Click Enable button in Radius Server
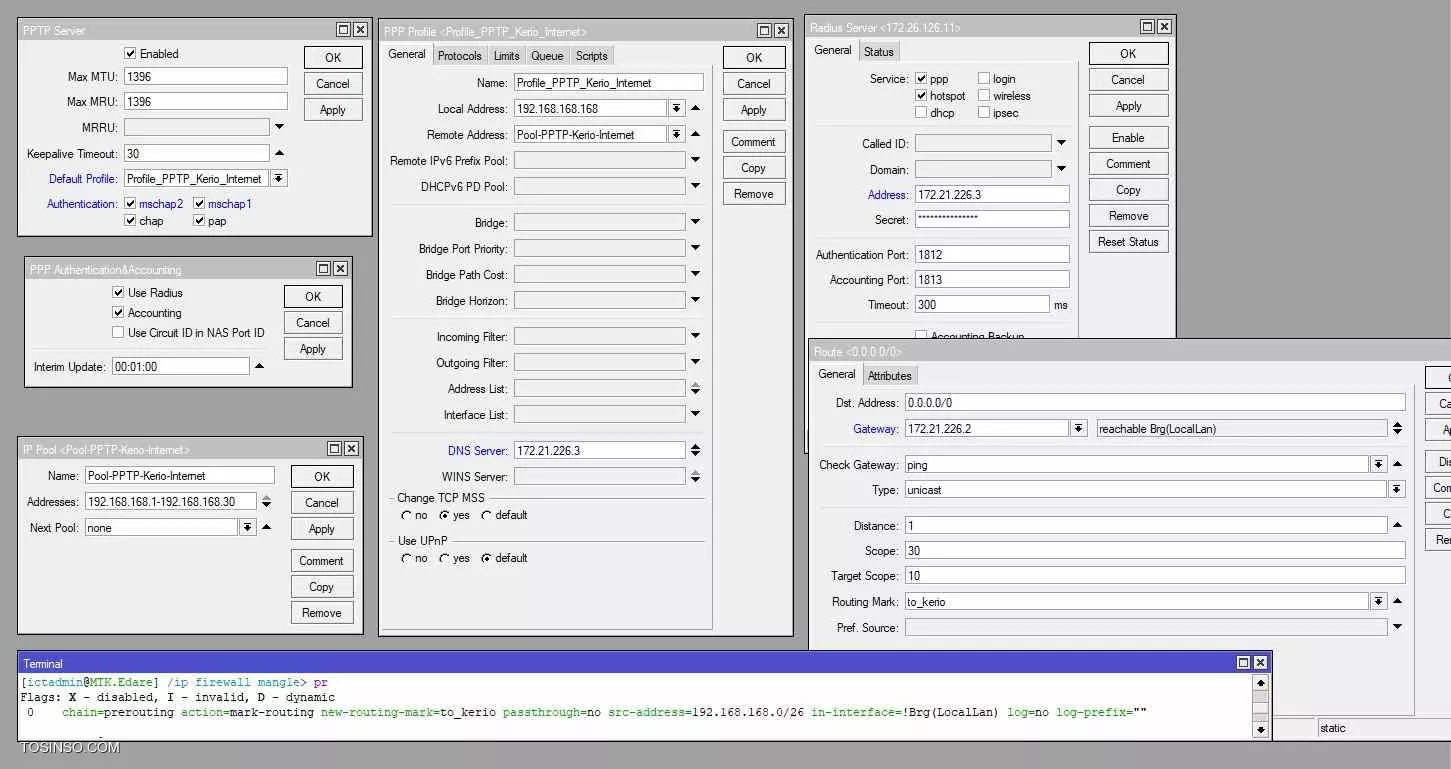Viewport: 1451px width, 769px height. click(1128, 138)
